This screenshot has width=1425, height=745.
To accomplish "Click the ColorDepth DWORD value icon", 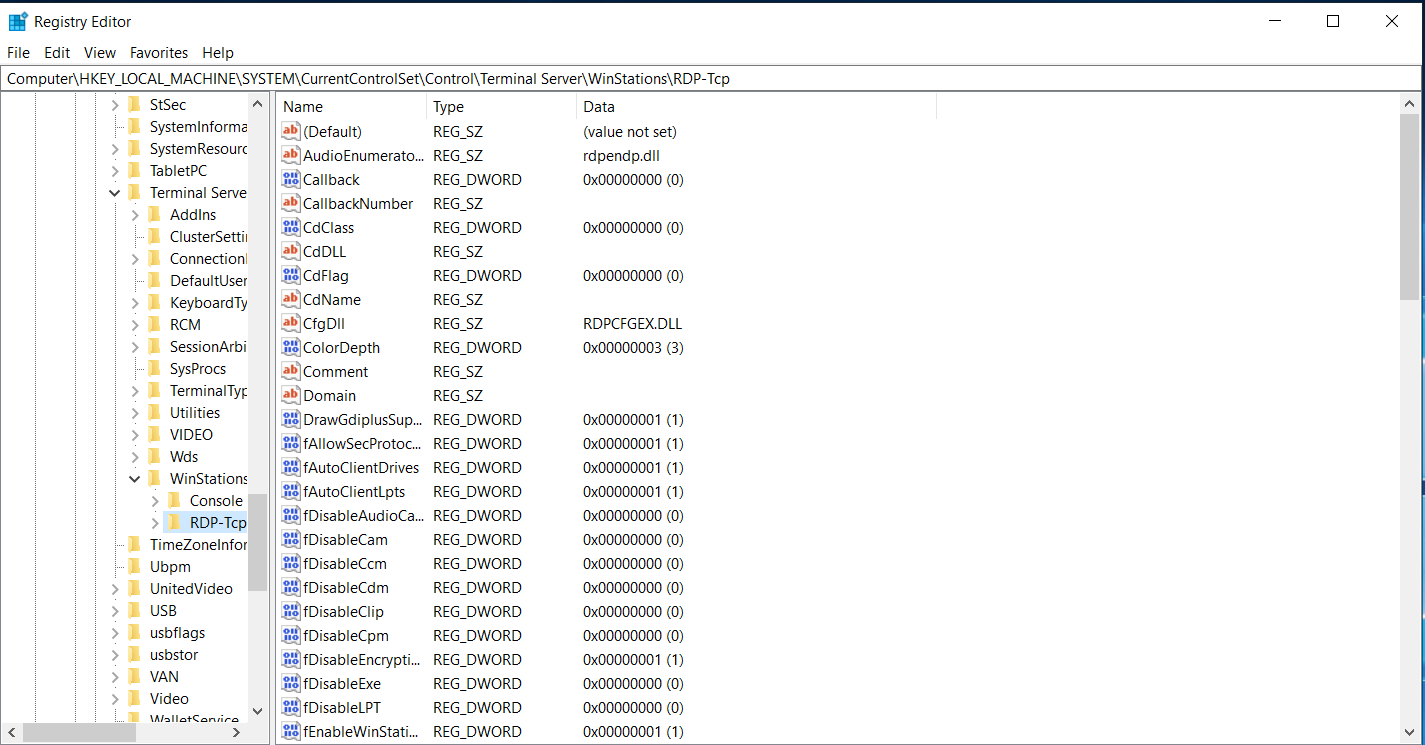I will tap(291, 348).
